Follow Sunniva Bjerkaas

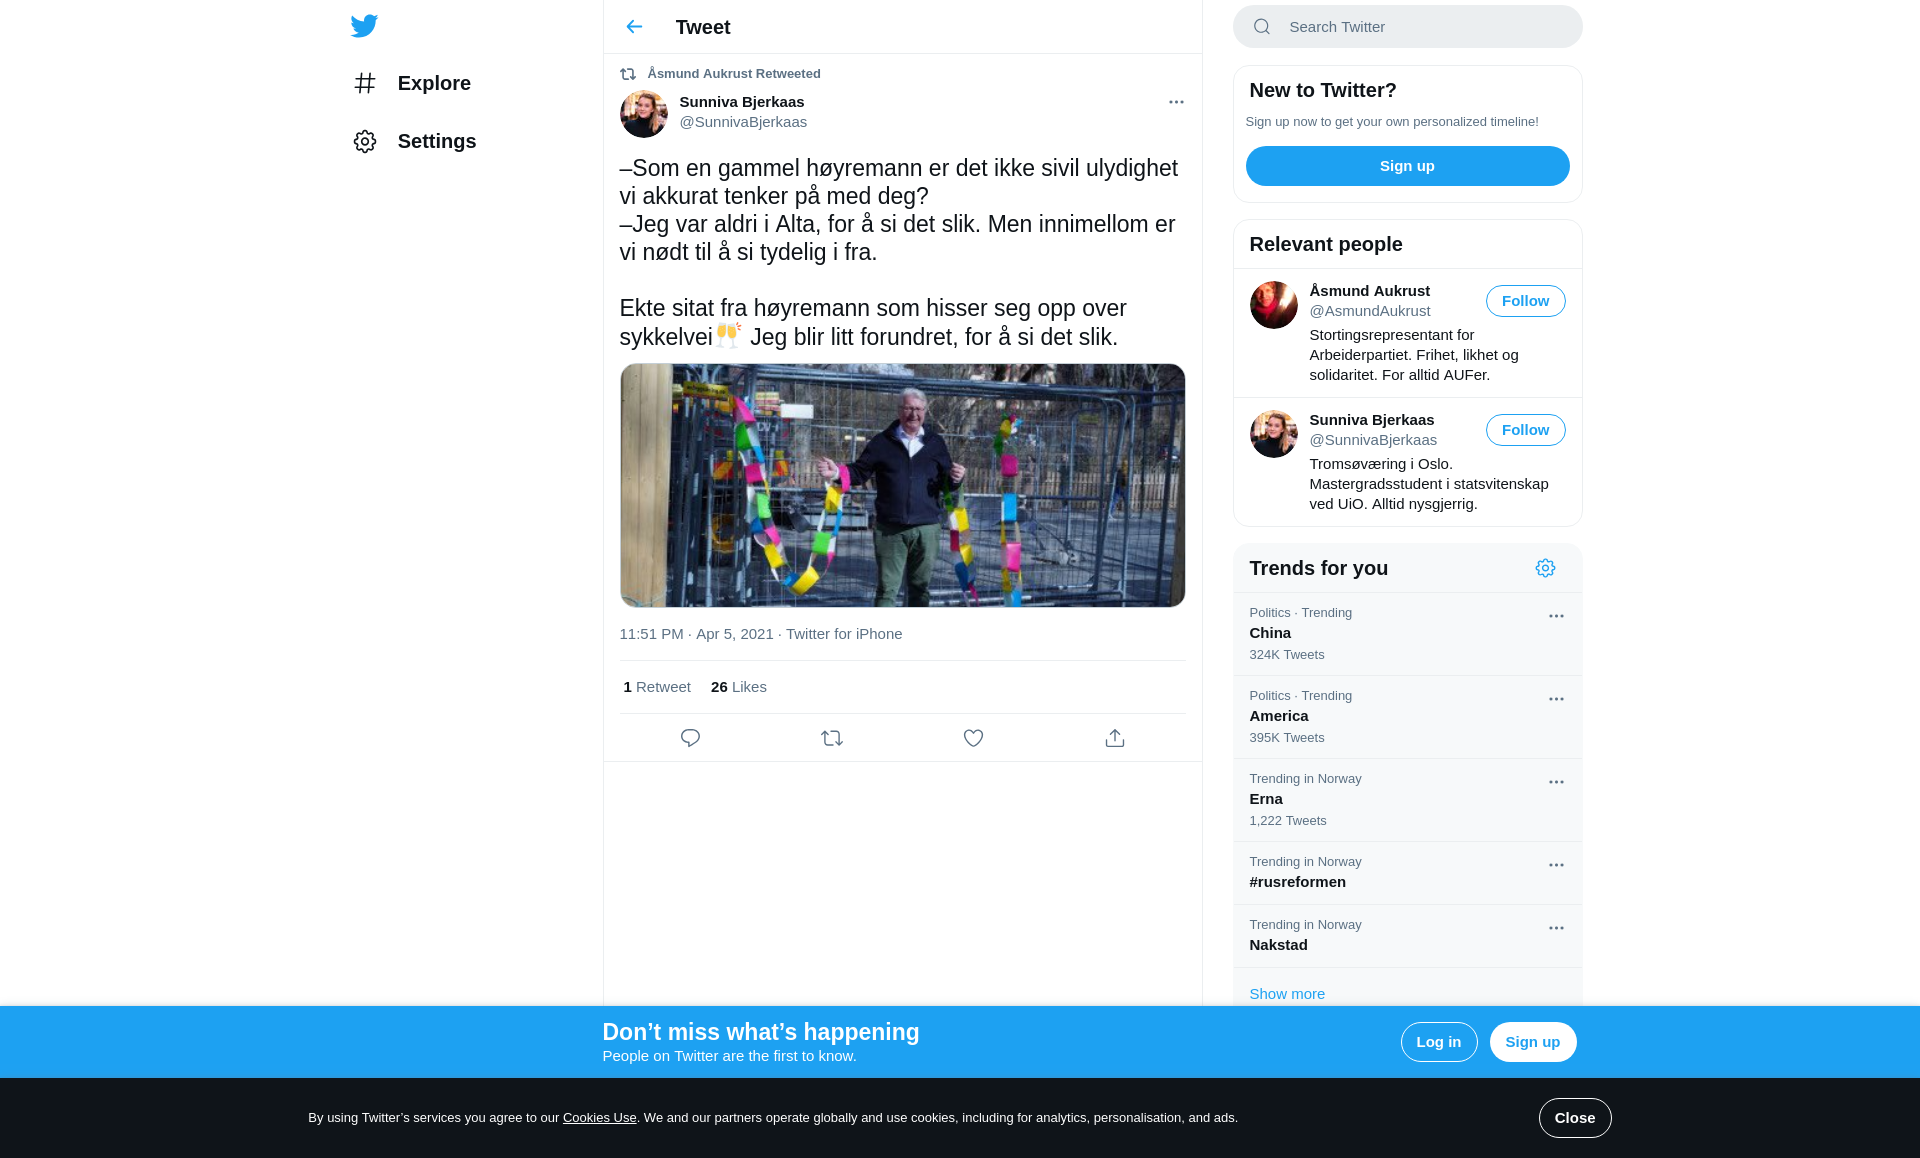(x=1526, y=430)
